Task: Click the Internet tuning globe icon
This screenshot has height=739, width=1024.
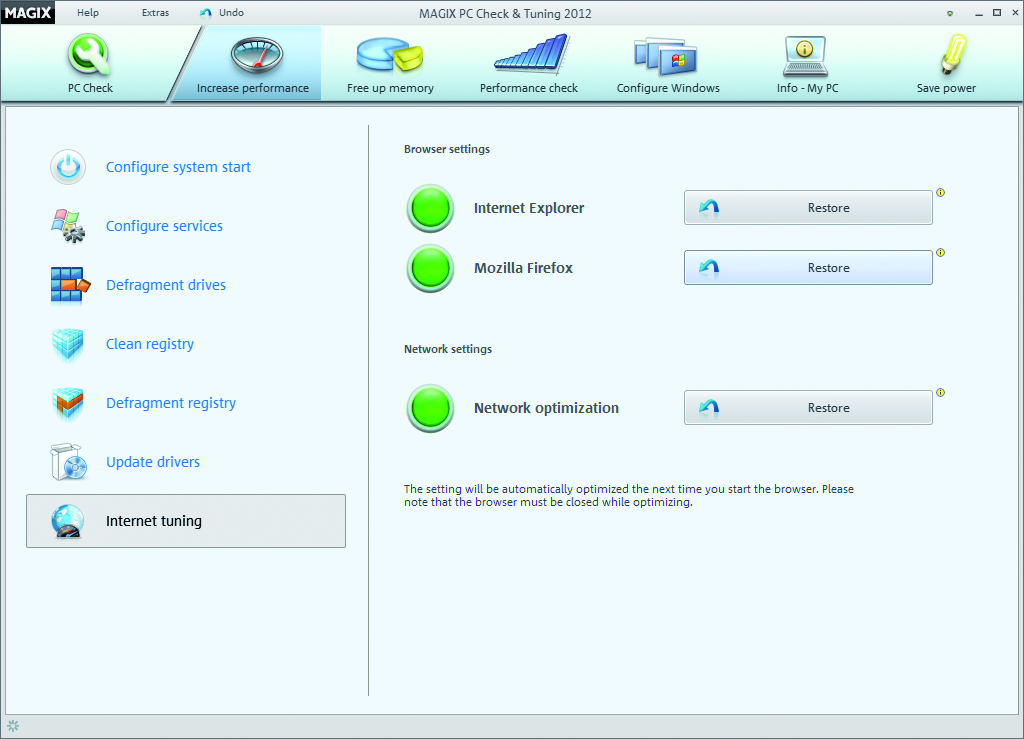Action: pyautogui.click(x=68, y=521)
